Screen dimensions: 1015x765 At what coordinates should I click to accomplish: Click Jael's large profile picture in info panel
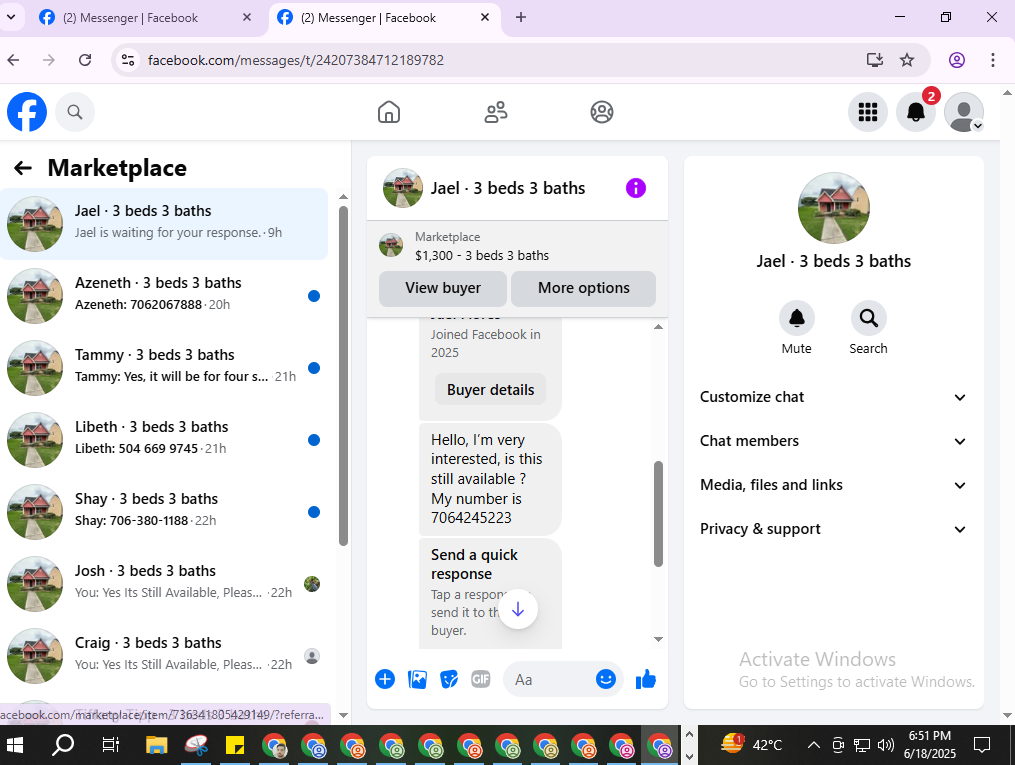[x=834, y=208]
